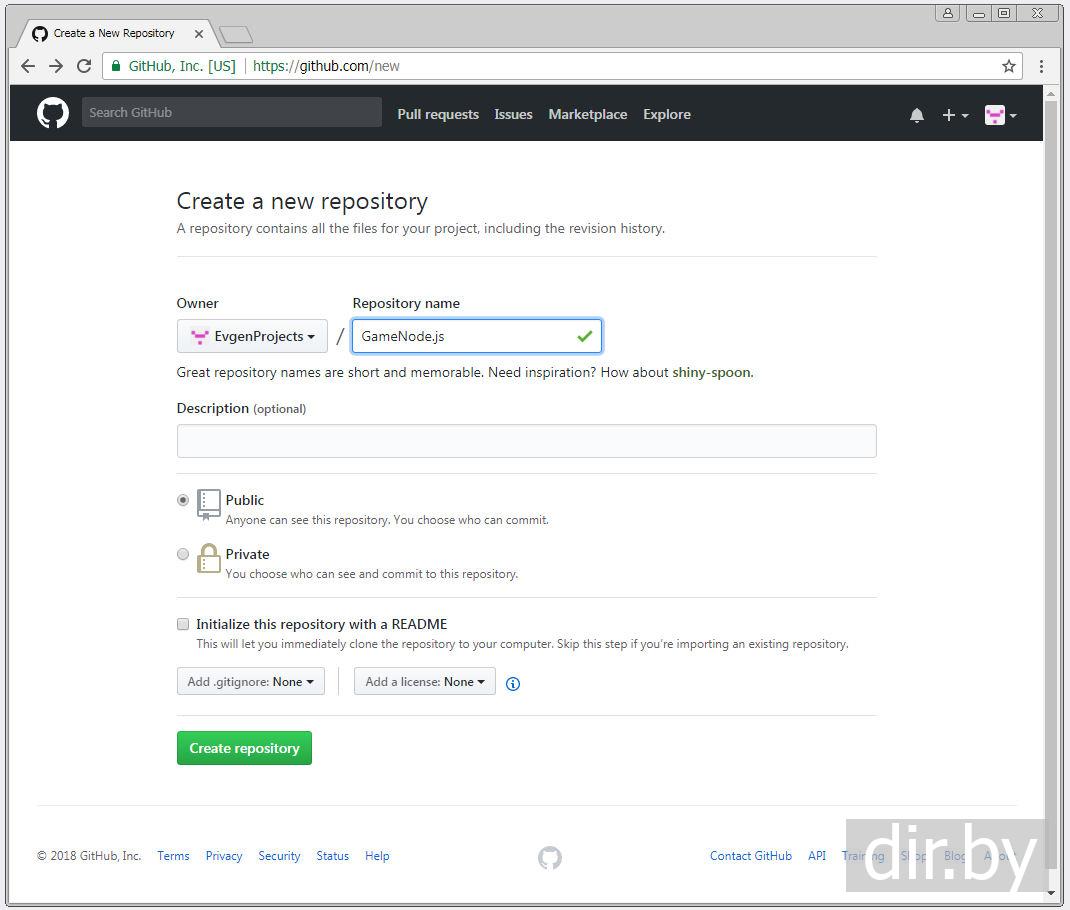Click the footer GitHub mark icon

coord(549,857)
